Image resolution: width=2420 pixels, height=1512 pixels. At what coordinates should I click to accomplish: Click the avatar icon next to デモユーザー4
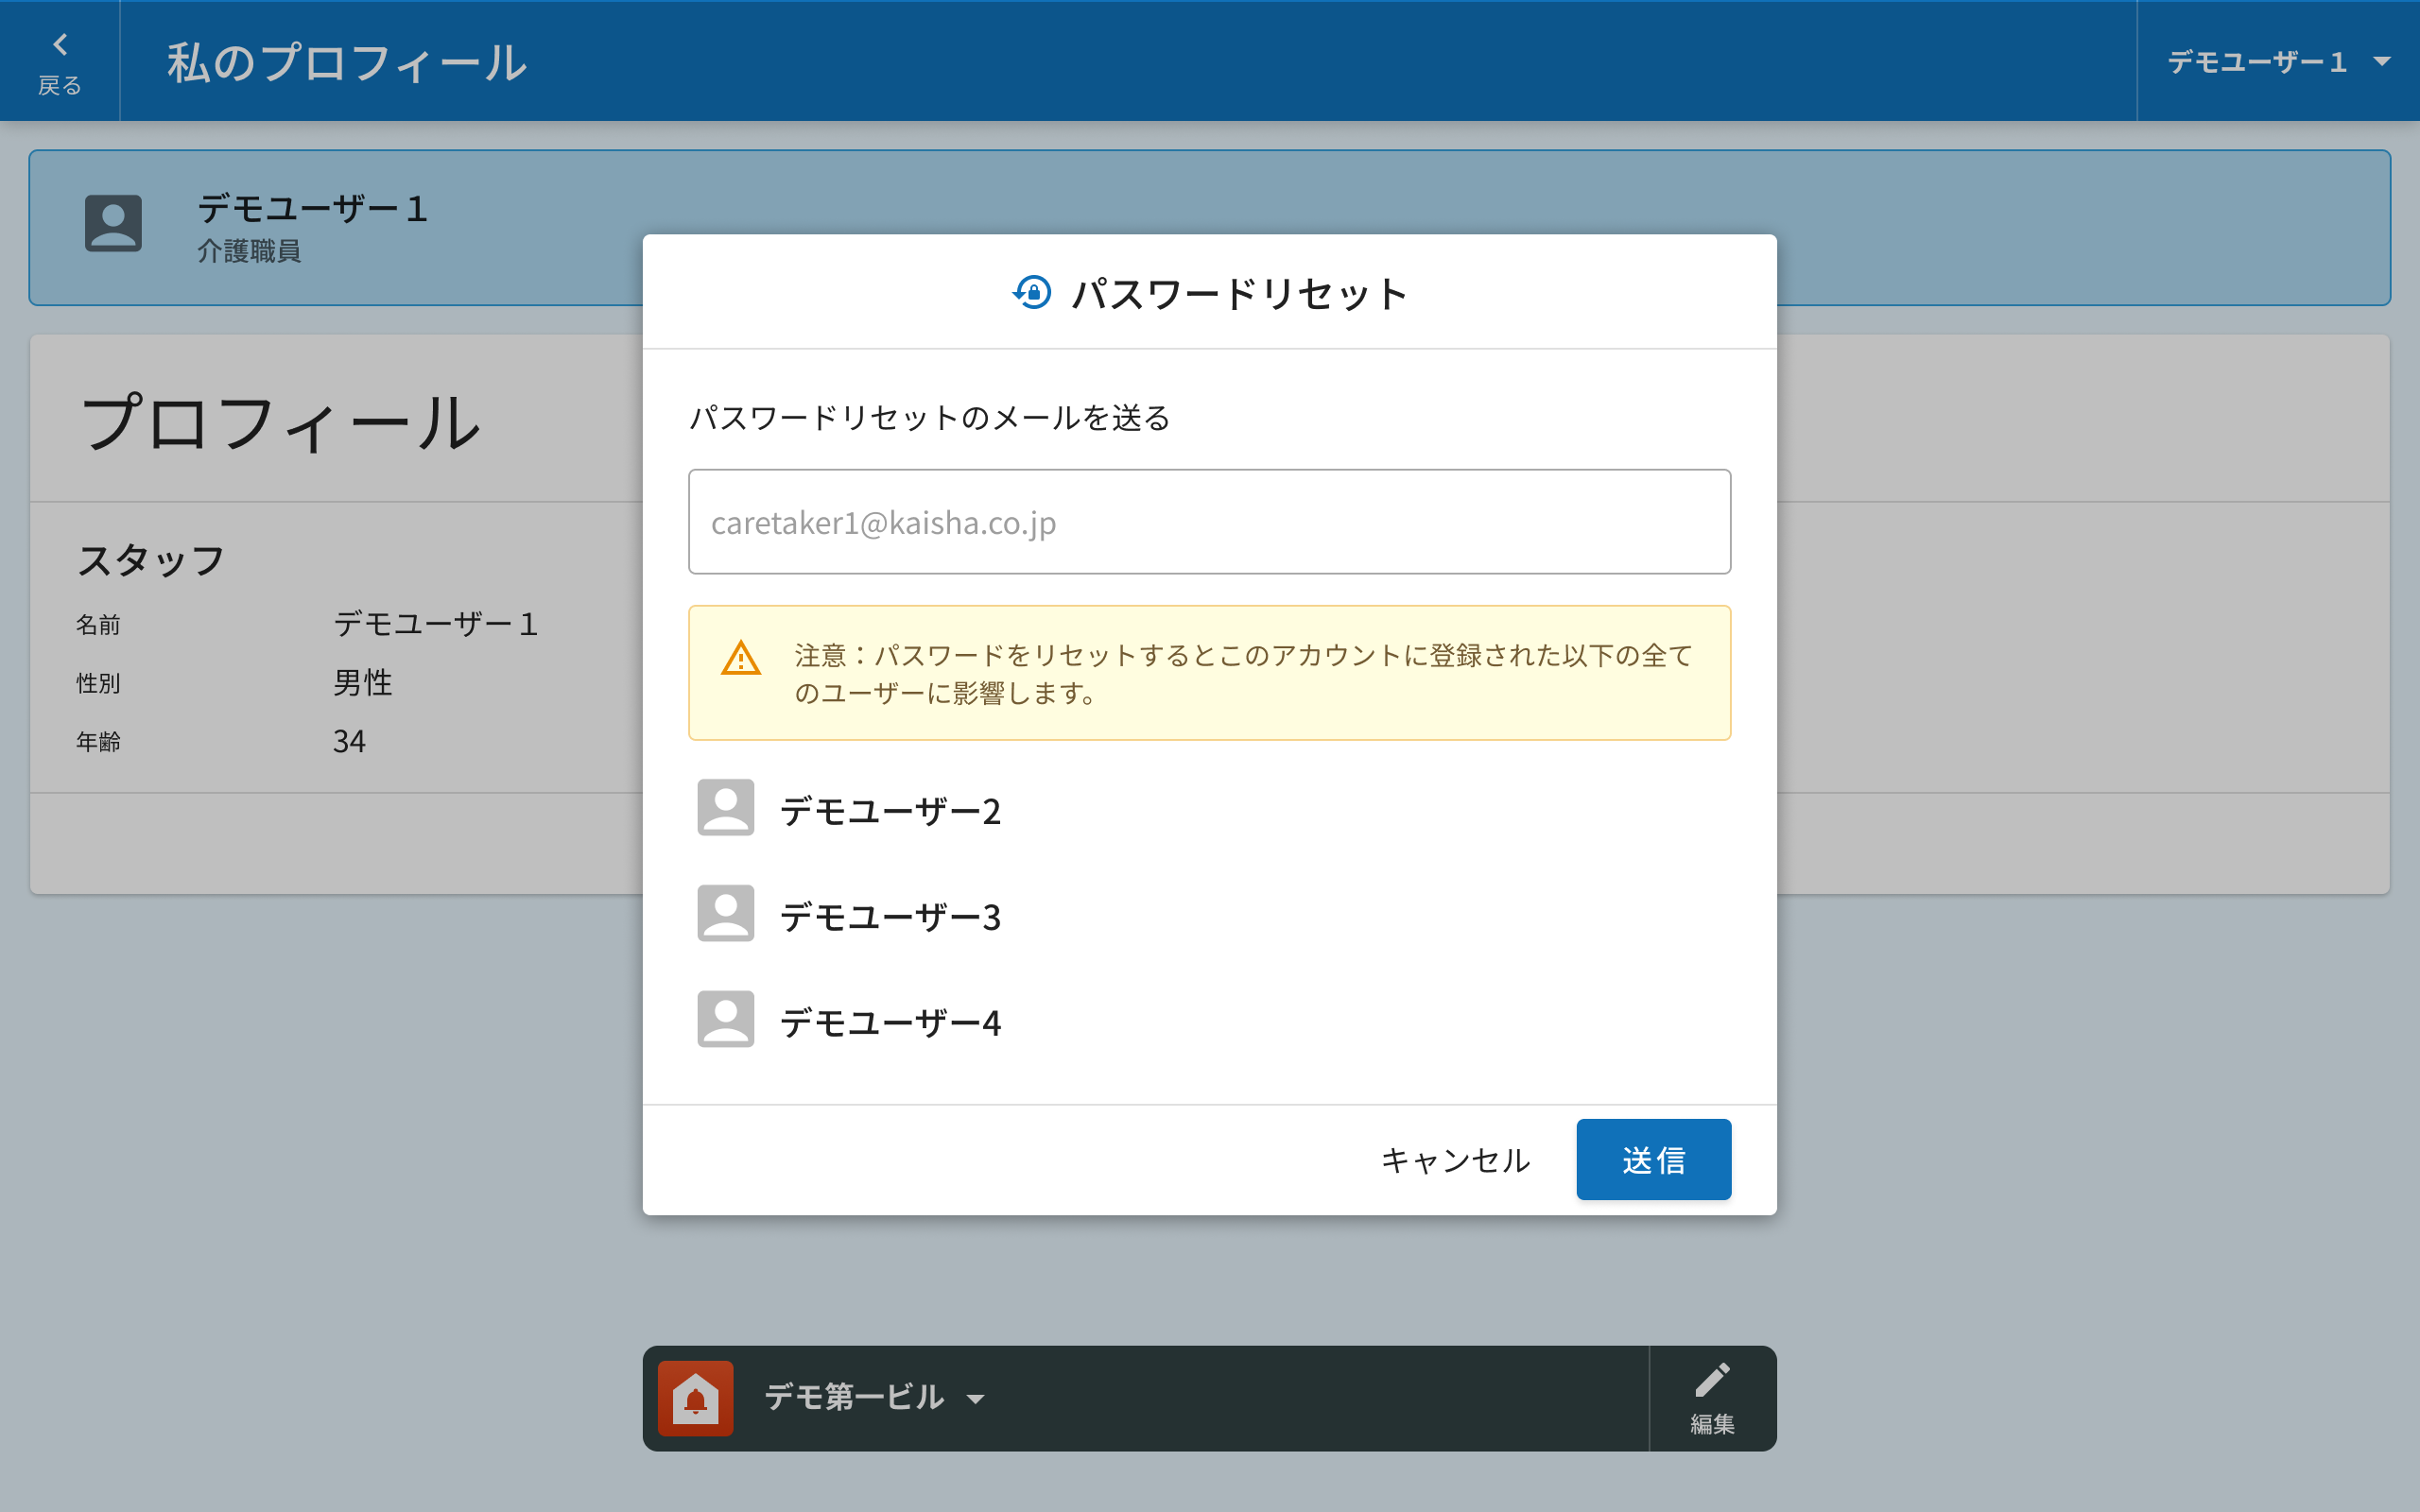725,1019
